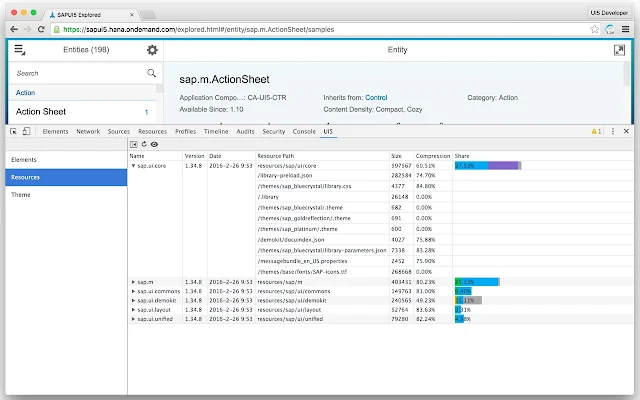Screen dimensions: 640x400
Task: Click the green lock icon in address bar
Action: coord(57,29)
